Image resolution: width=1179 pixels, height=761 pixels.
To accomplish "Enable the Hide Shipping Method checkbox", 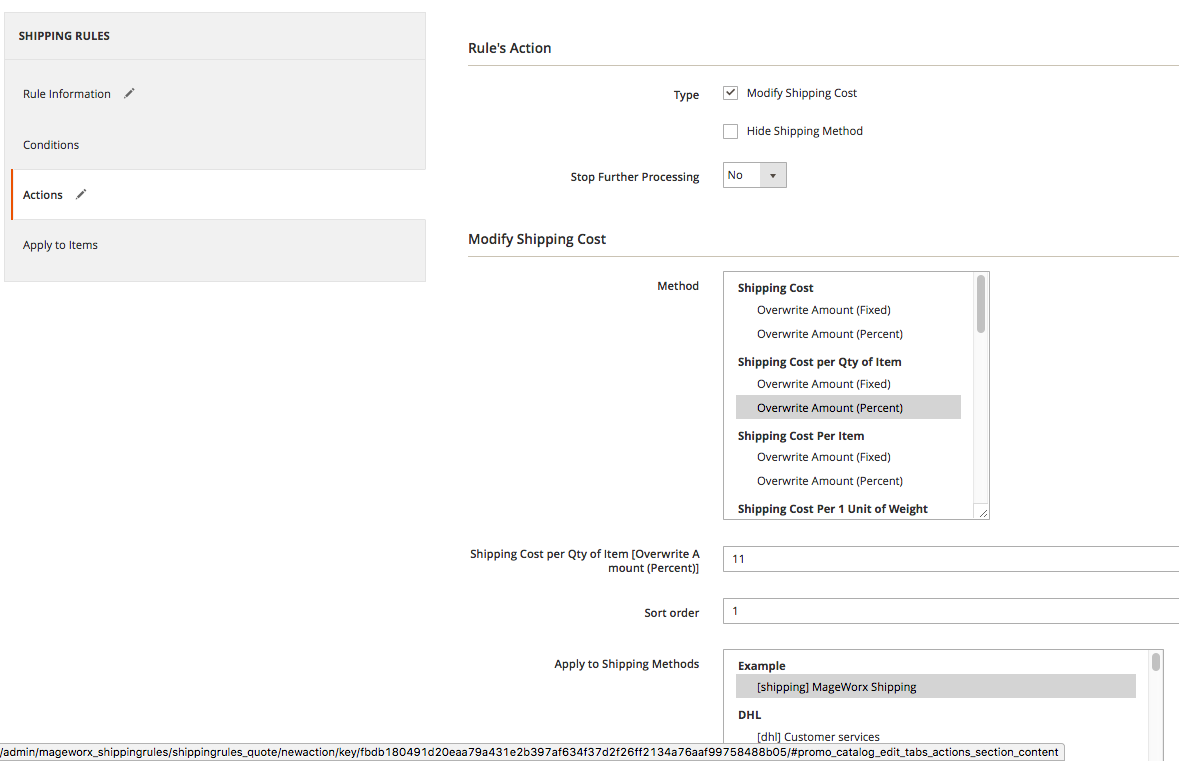I will point(731,131).
